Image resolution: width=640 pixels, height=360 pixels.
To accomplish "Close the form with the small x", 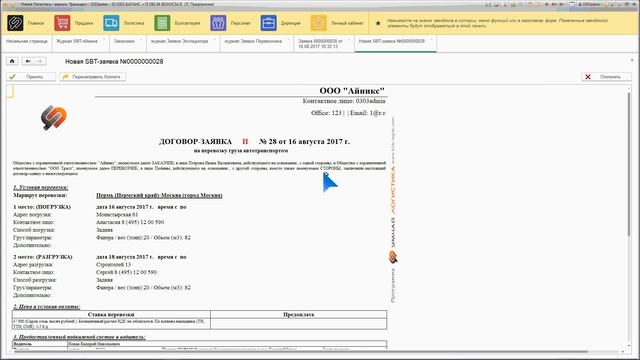I will [632, 60].
